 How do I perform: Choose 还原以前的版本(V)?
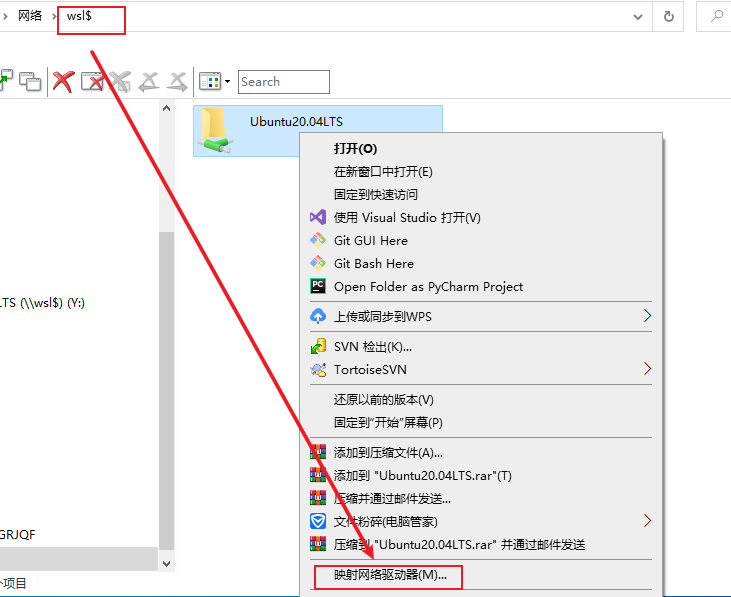pyautogui.click(x=481, y=400)
